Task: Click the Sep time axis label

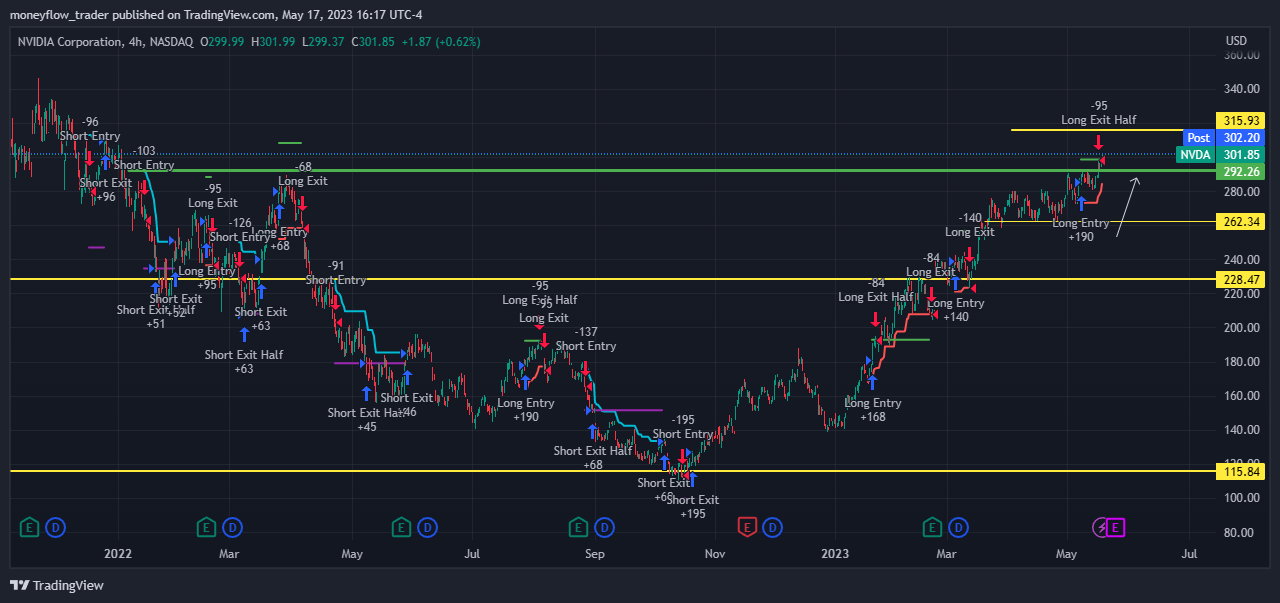Action: [x=594, y=552]
